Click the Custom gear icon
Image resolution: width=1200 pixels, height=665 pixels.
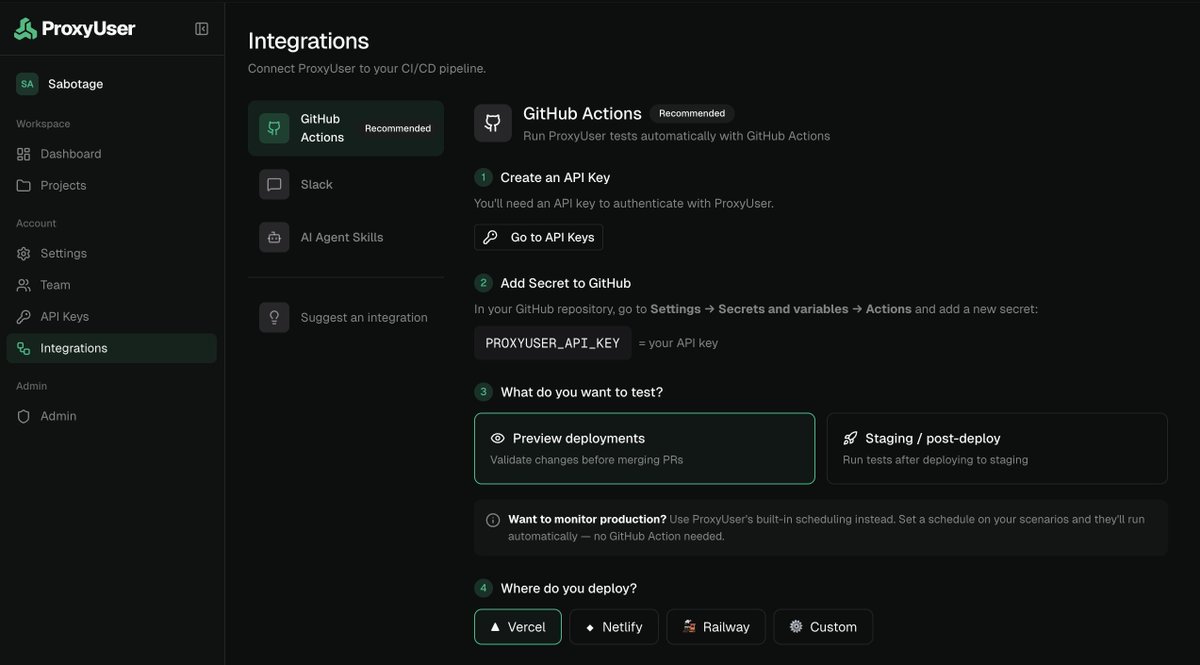pyautogui.click(x=796, y=627)
